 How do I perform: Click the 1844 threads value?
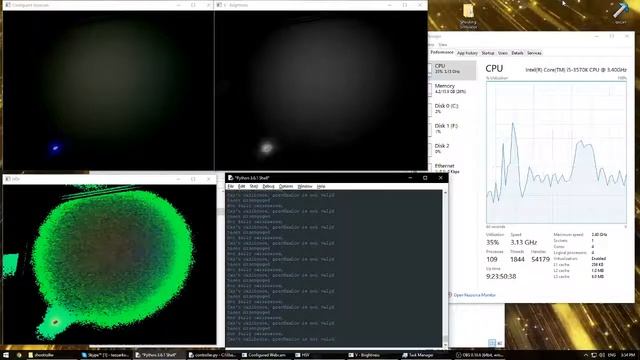pos(517,260)
